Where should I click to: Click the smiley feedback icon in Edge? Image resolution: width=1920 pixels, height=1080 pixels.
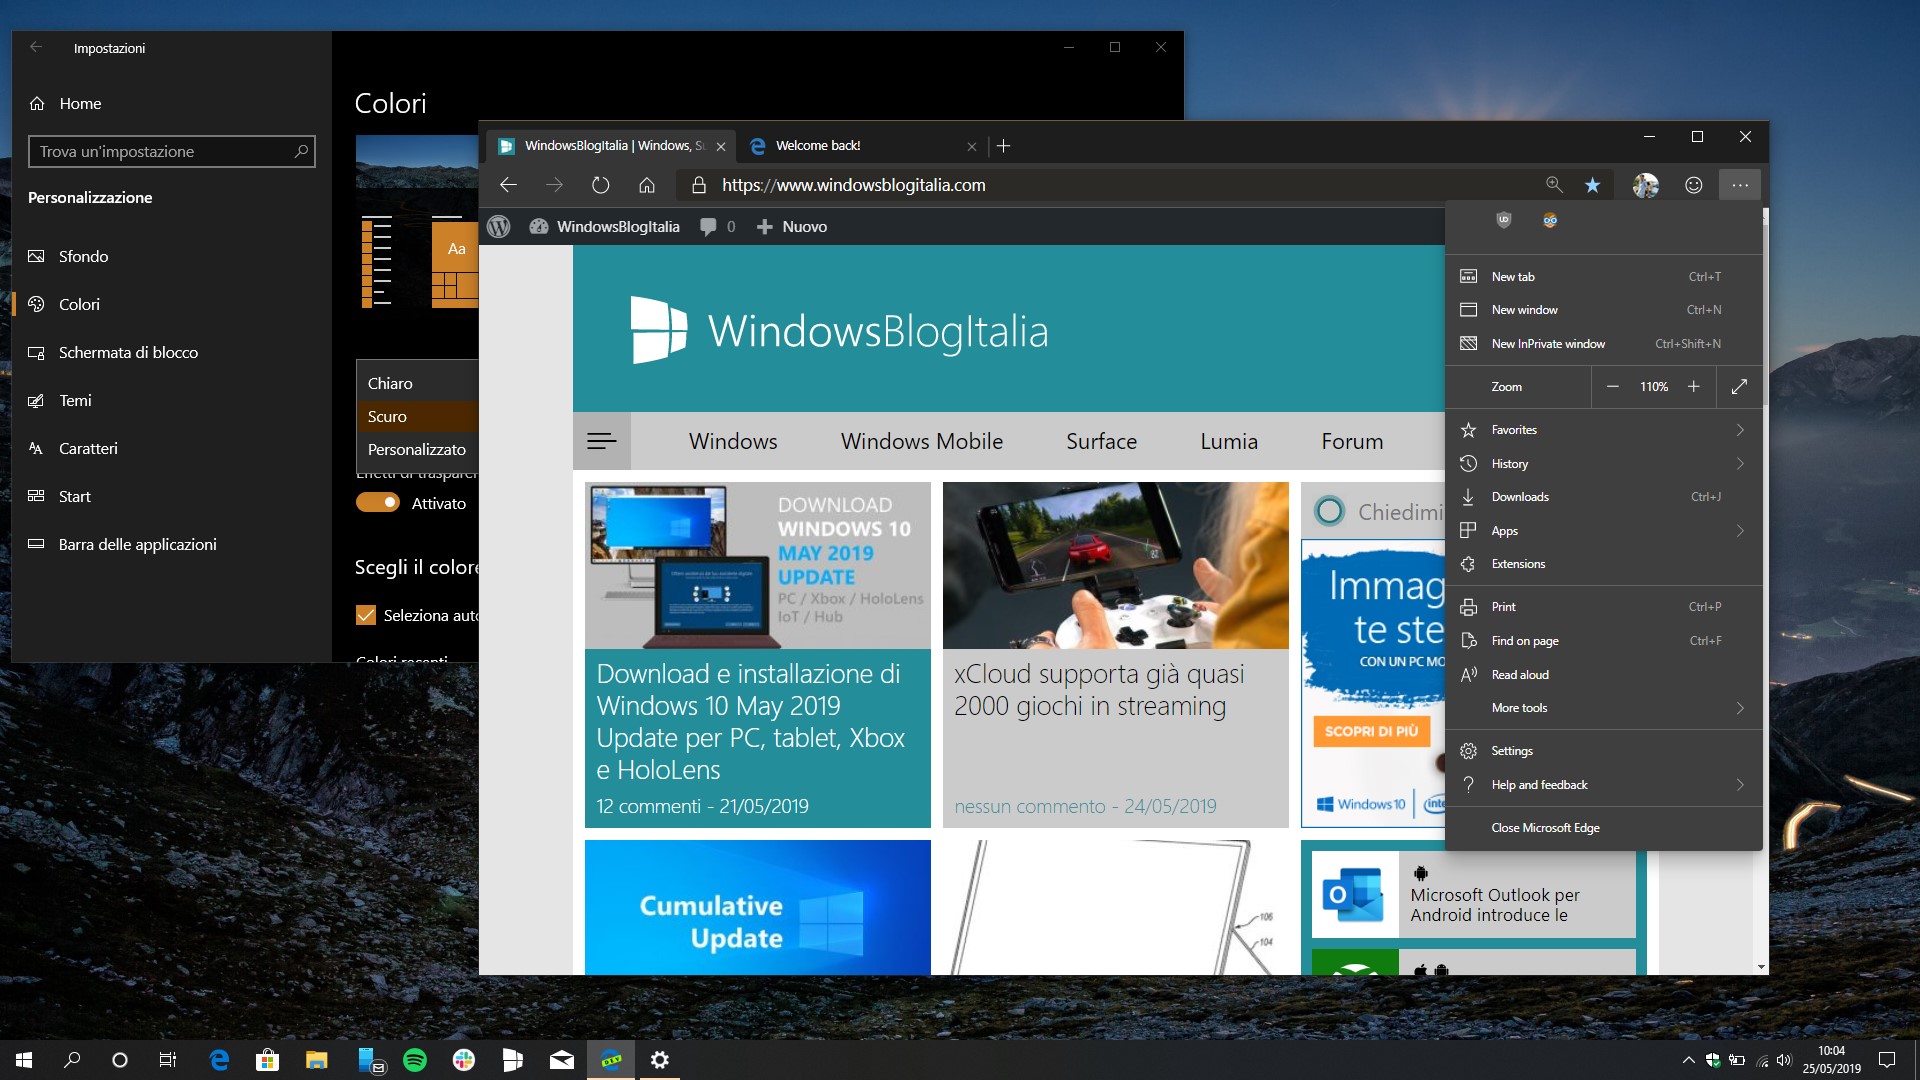coord(1694,185)
